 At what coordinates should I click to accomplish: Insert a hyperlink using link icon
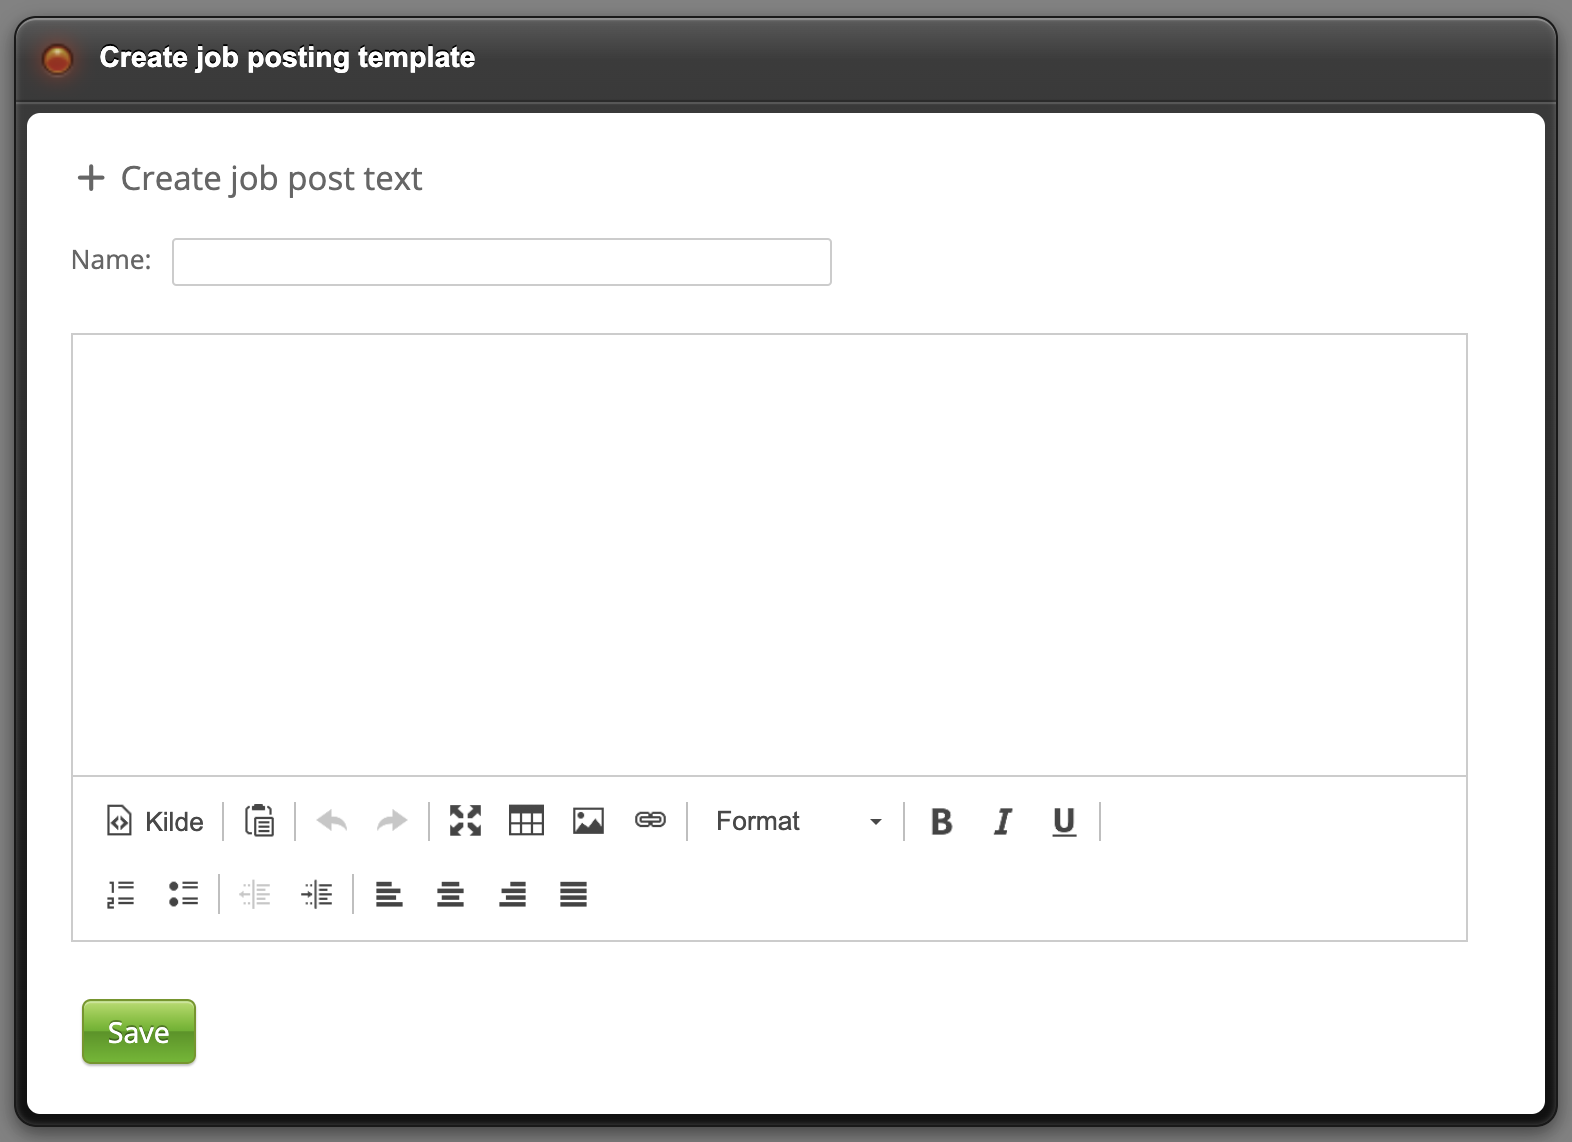(650, 821)
